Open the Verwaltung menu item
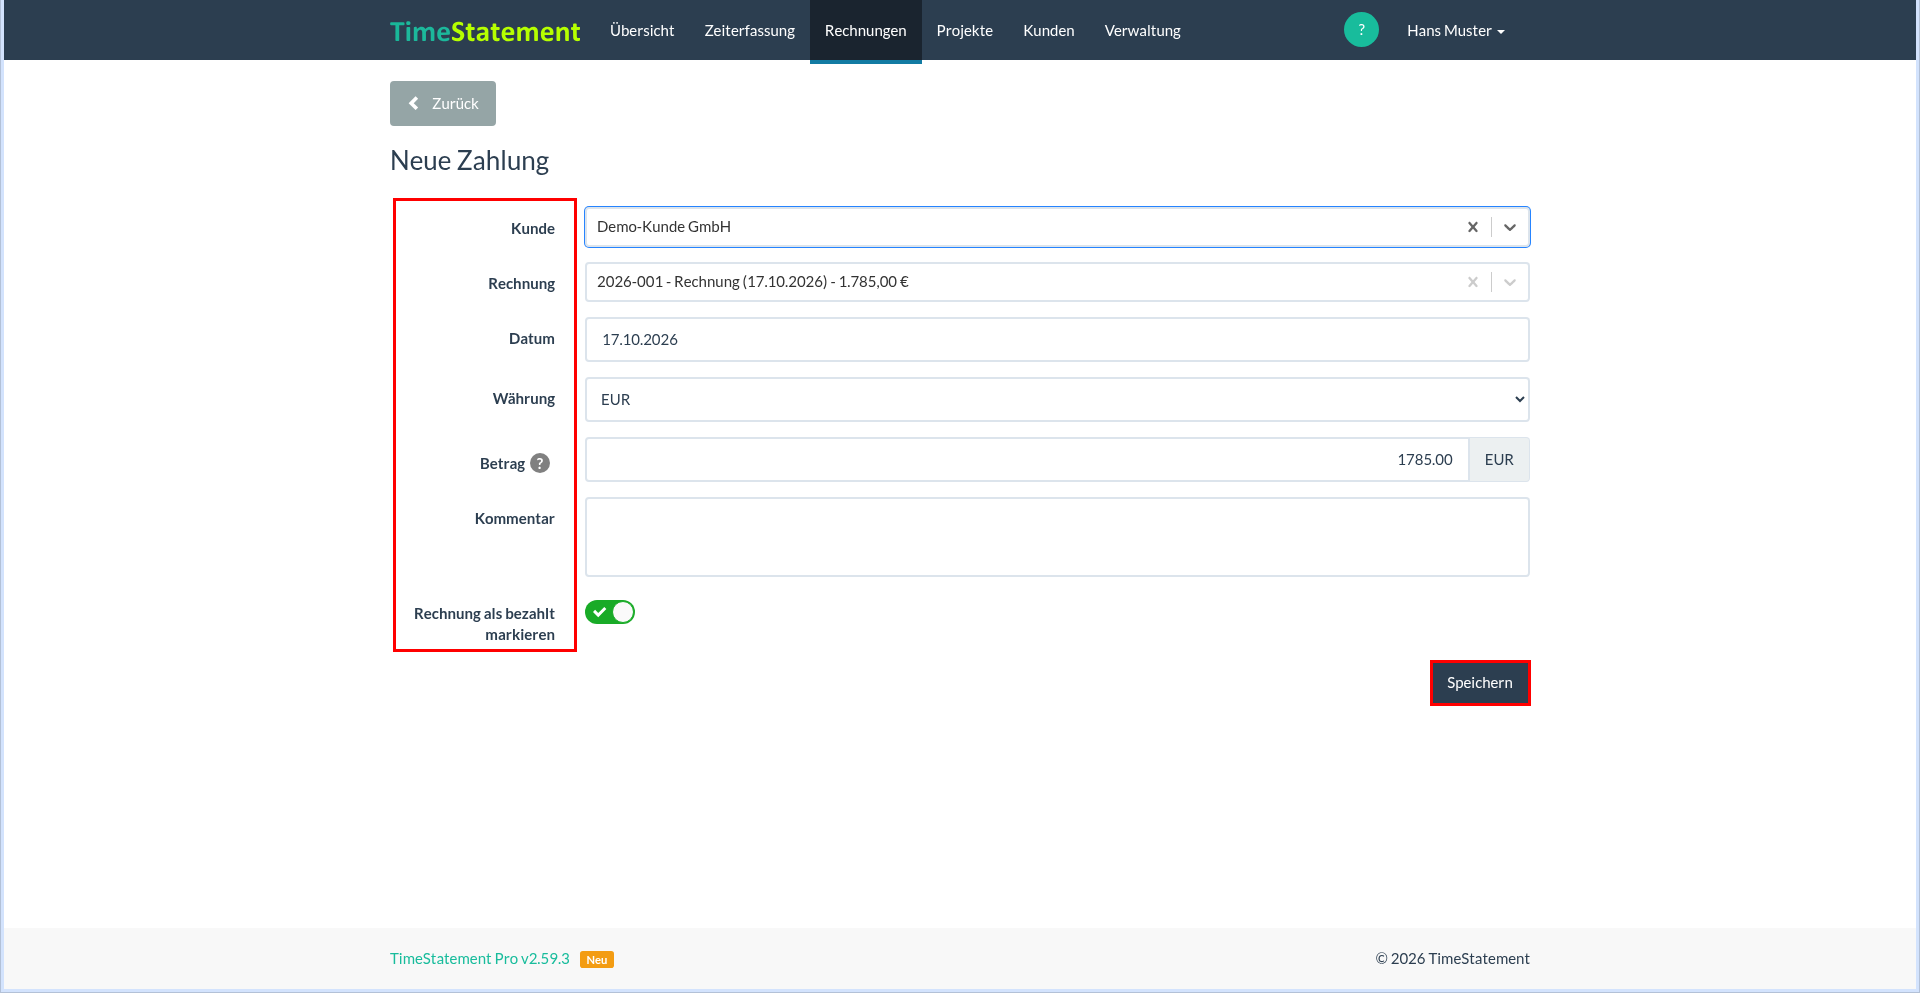The width and height of the screenshot is (1920, 993). (1142, 31)
